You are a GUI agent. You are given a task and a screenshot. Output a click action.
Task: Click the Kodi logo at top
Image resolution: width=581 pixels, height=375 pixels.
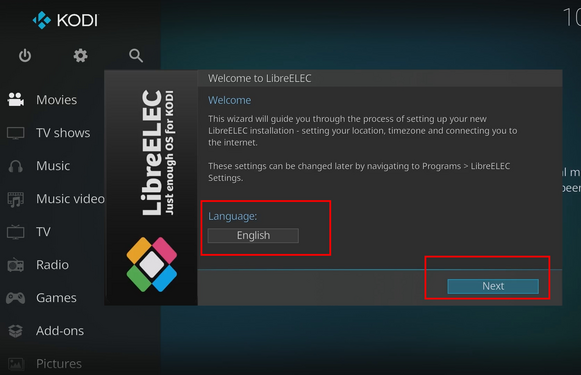65,20
